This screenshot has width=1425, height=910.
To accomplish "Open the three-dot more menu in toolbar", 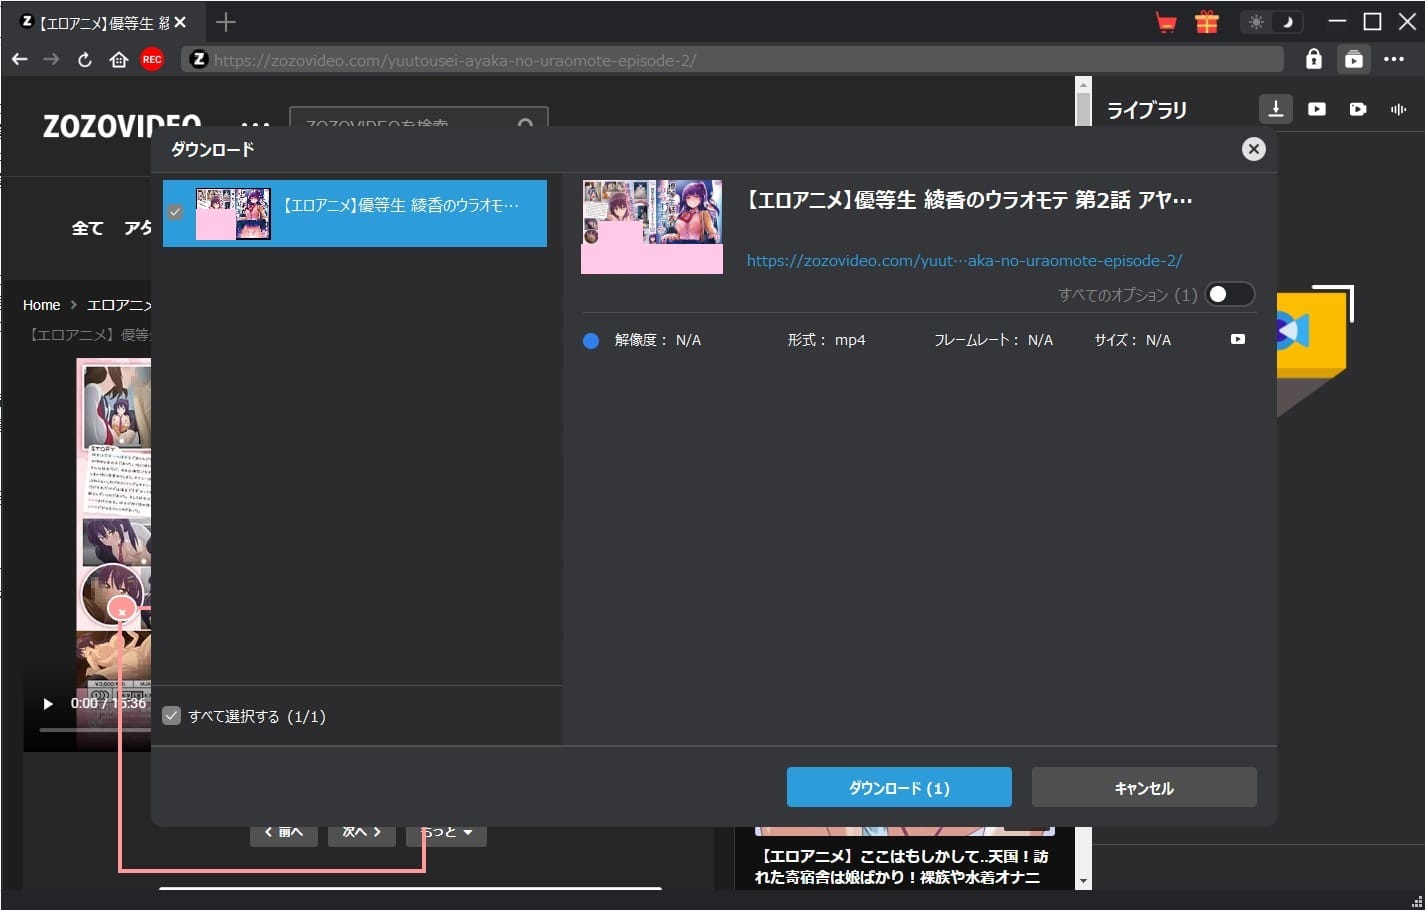I will click(1394, 59).
